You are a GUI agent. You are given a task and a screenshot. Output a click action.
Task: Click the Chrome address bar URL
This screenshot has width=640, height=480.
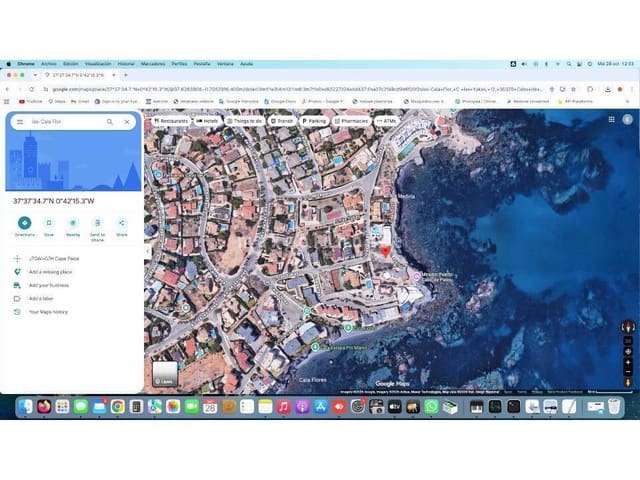[x=298, y=89]
